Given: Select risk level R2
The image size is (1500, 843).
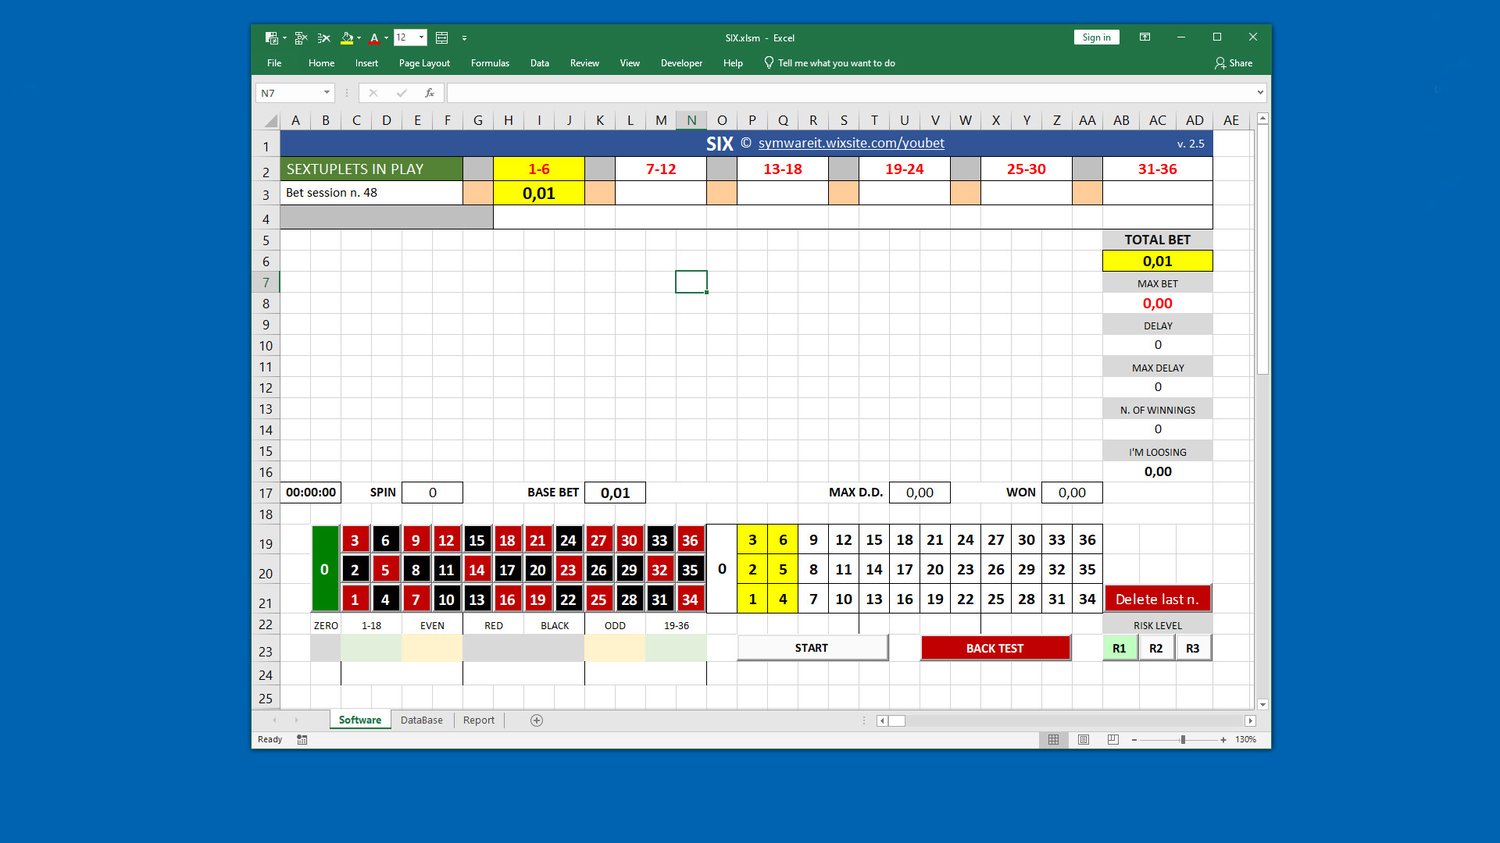Looking at the screenshot, I should point(1156,648).
